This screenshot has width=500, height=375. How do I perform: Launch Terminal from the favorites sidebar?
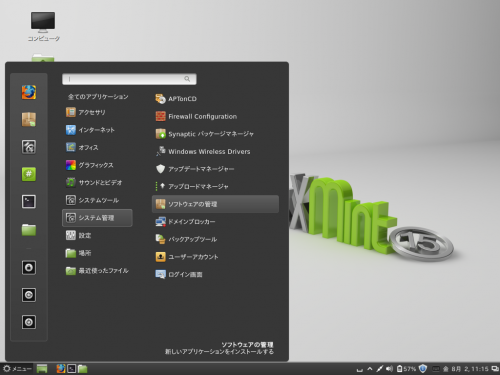click(x=29, y=202)
